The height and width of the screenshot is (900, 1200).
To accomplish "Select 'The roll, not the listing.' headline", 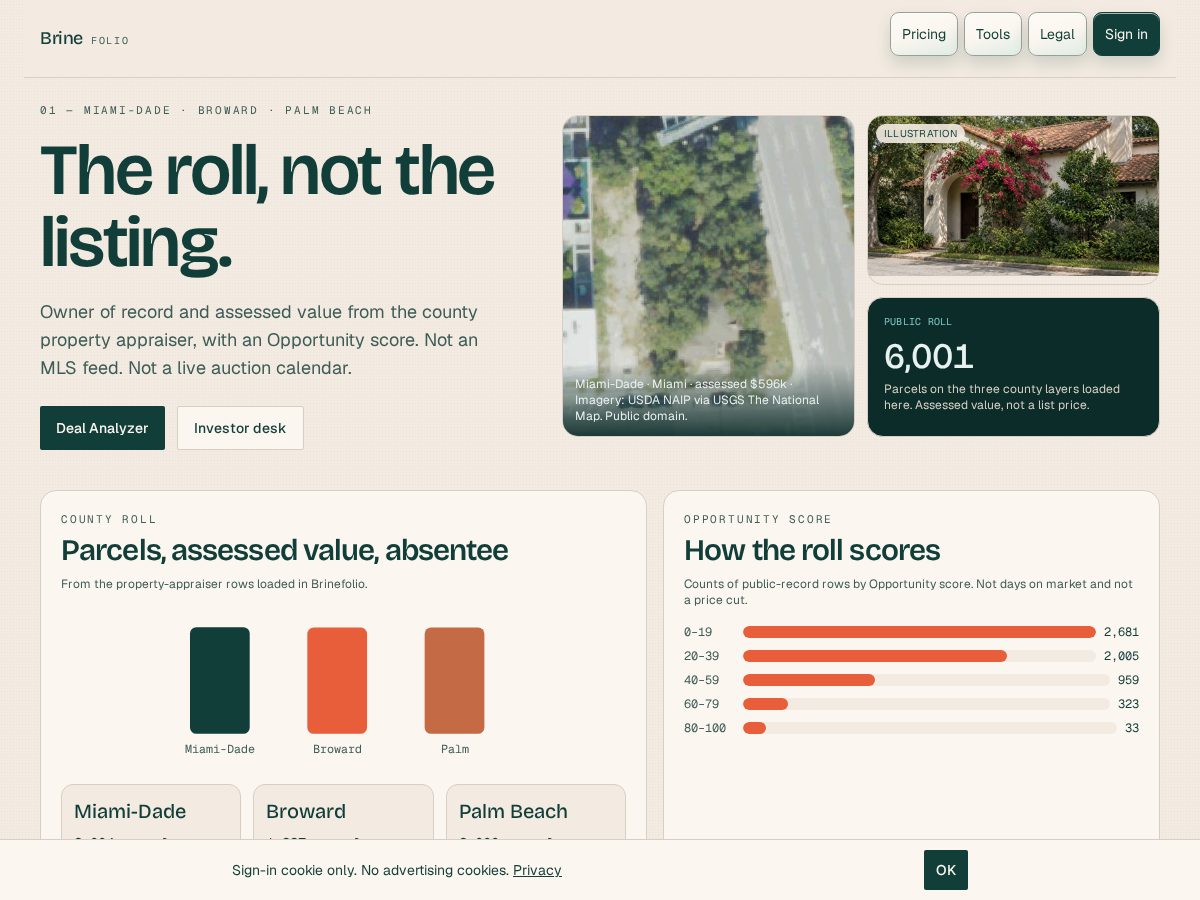I will coord(267,206).
